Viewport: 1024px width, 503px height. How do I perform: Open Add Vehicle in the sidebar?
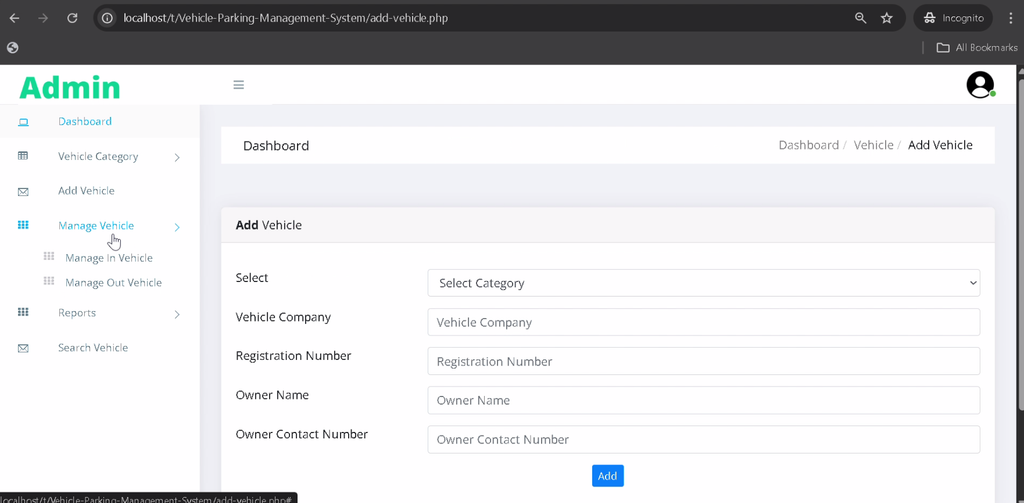click(x=86, y=191)
